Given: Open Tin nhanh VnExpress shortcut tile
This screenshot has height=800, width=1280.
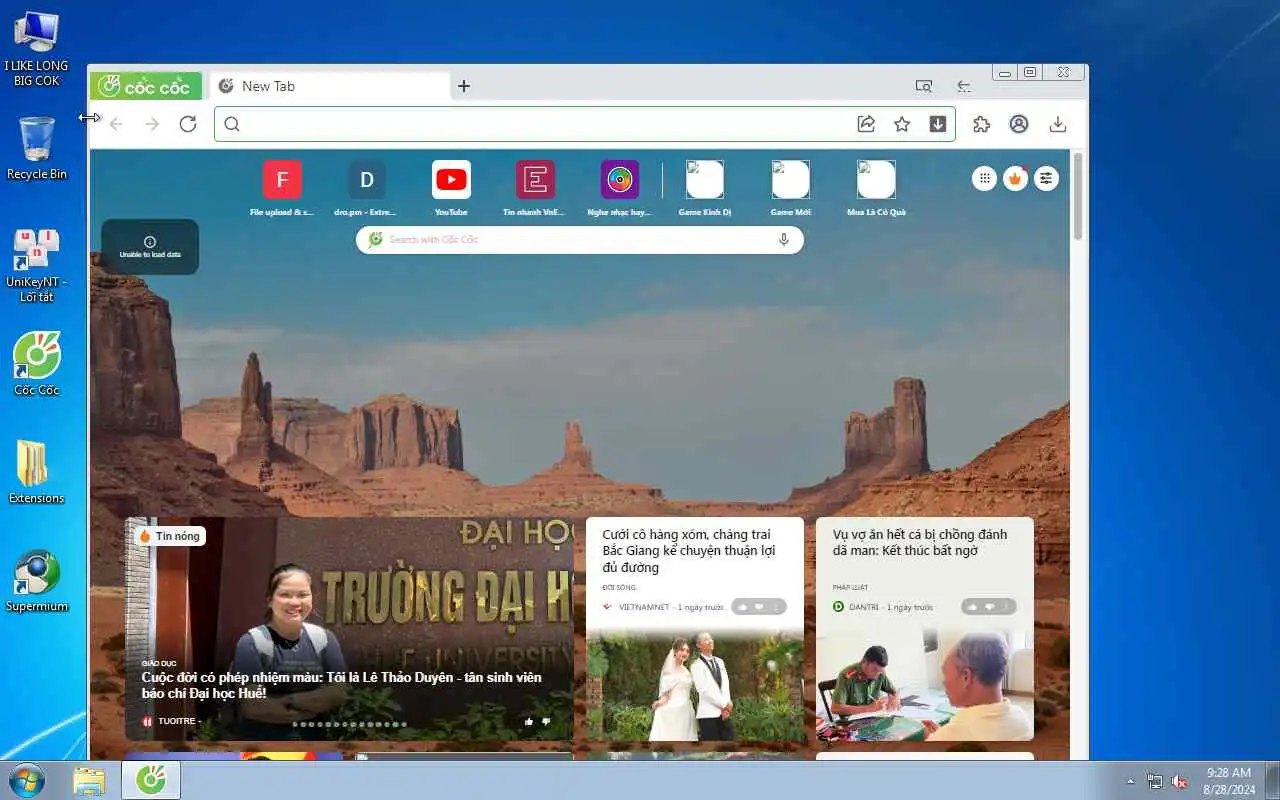Looking at the screenshot, I should click(535, 188).
